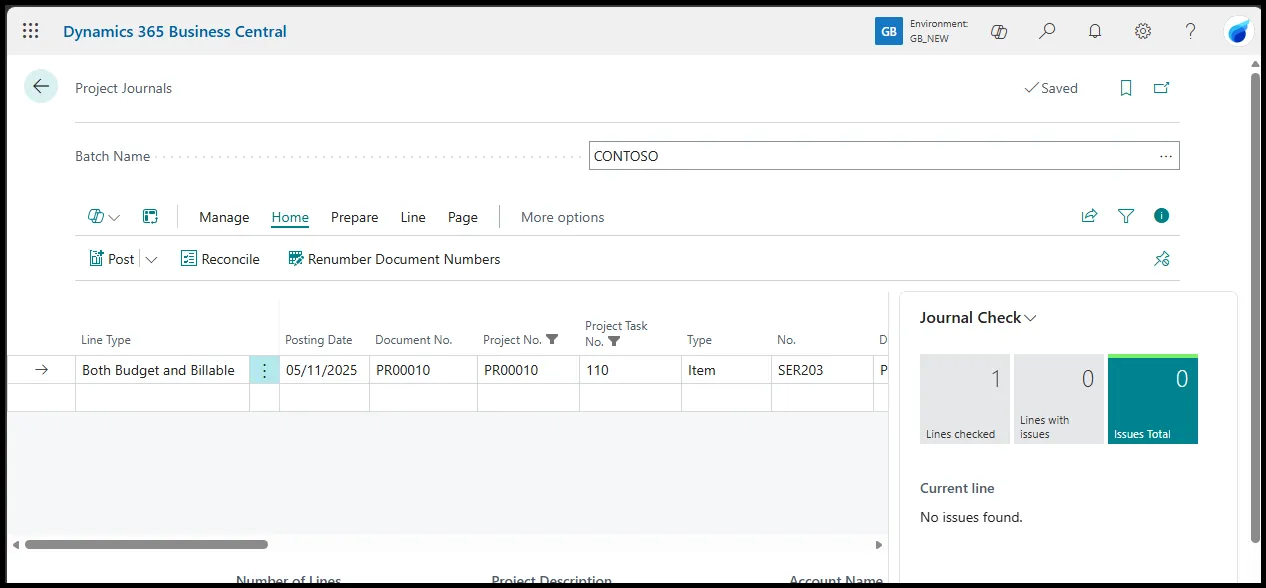The height and width of the screenshot is (588, 1266).
Task: Select the row arrow indicator
Action: (41, 370)
